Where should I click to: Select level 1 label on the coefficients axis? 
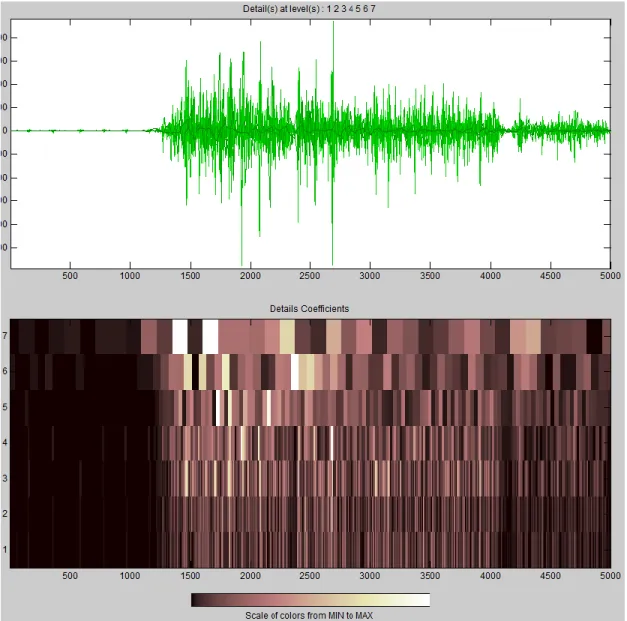pyautogui.click(x=5, y=549)
